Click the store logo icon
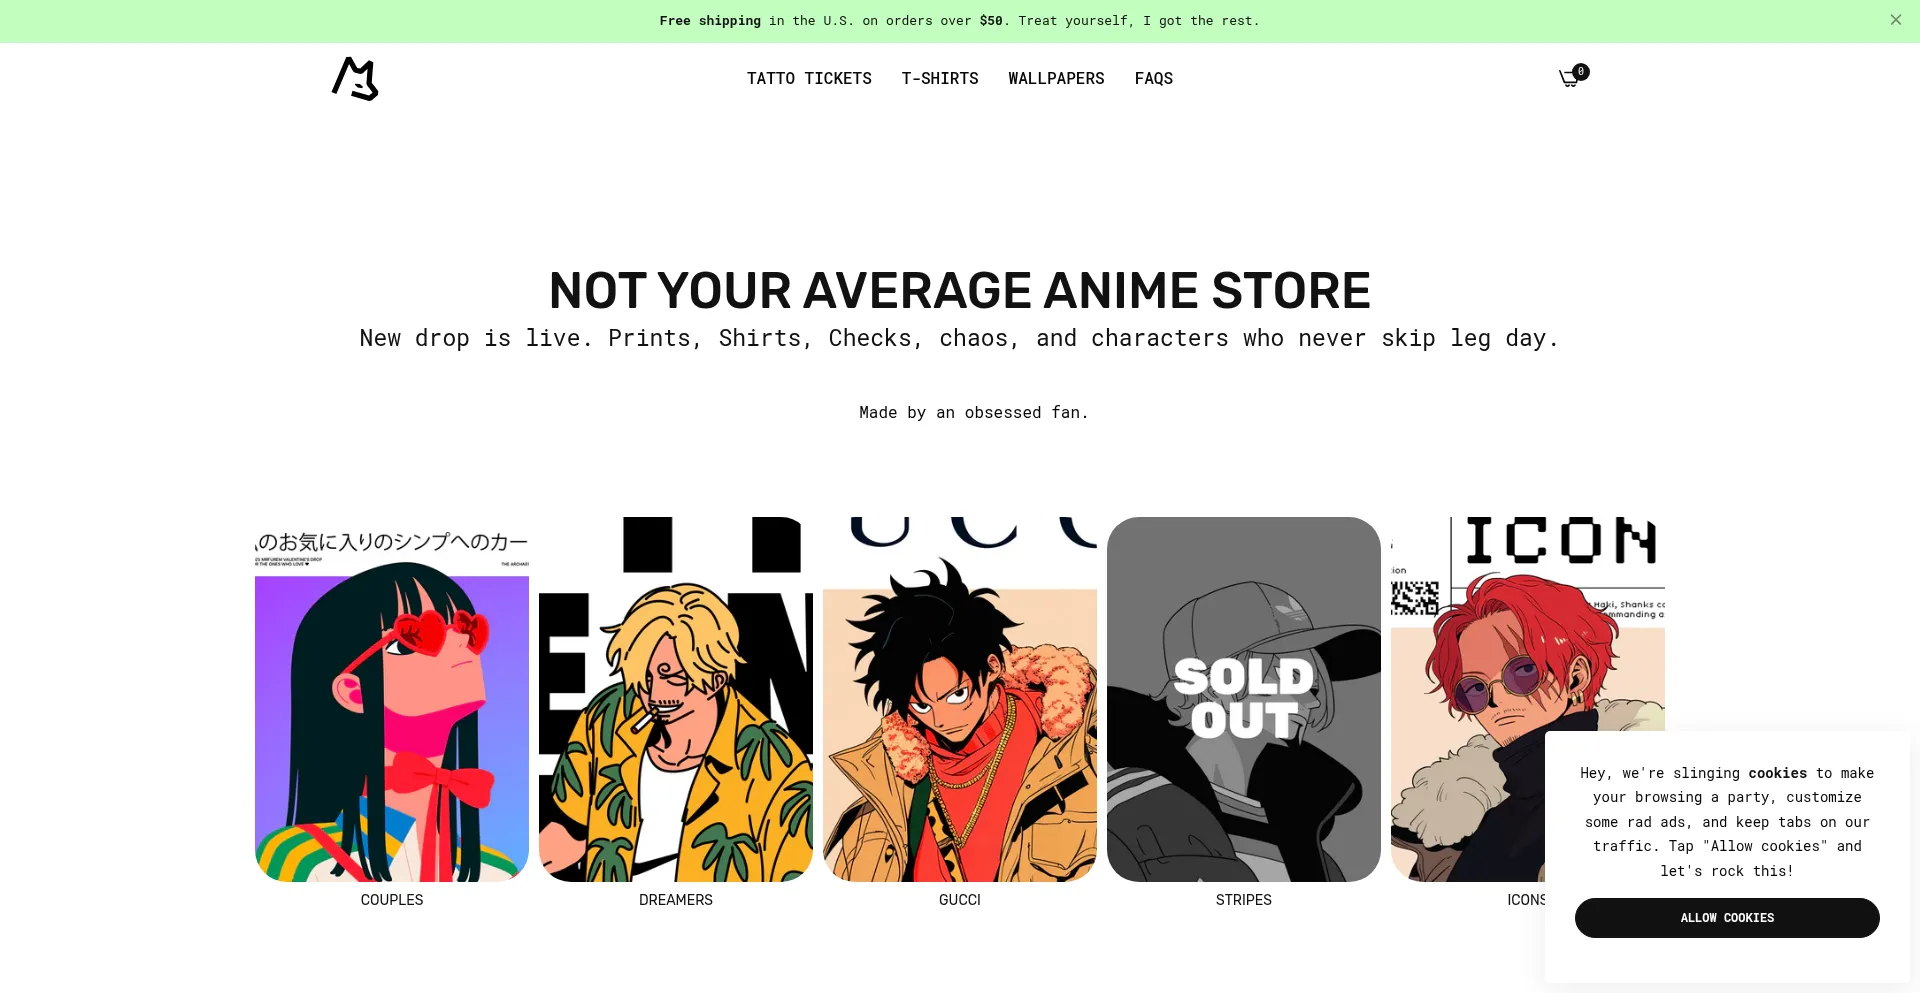Image resolution: width=1920 pixels, height=993 pixels. click(x=355, y=79)
